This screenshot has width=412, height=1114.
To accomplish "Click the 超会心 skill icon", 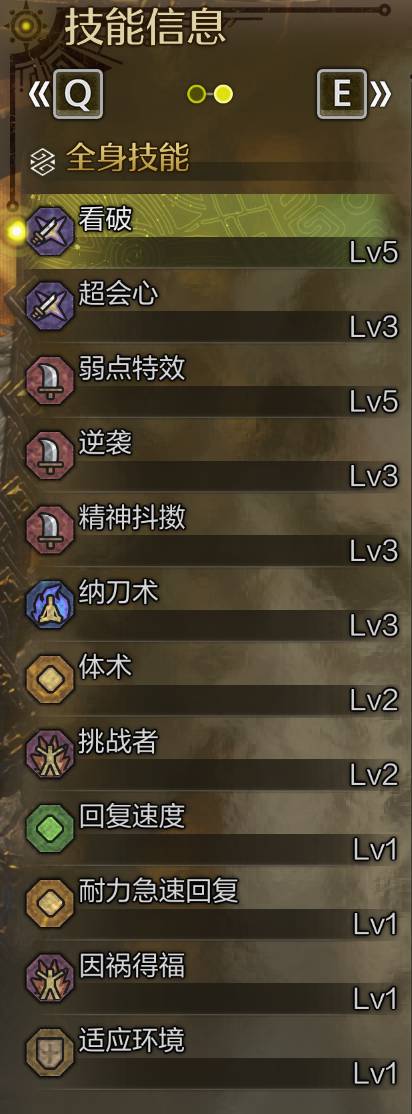I will click(50, 305).
